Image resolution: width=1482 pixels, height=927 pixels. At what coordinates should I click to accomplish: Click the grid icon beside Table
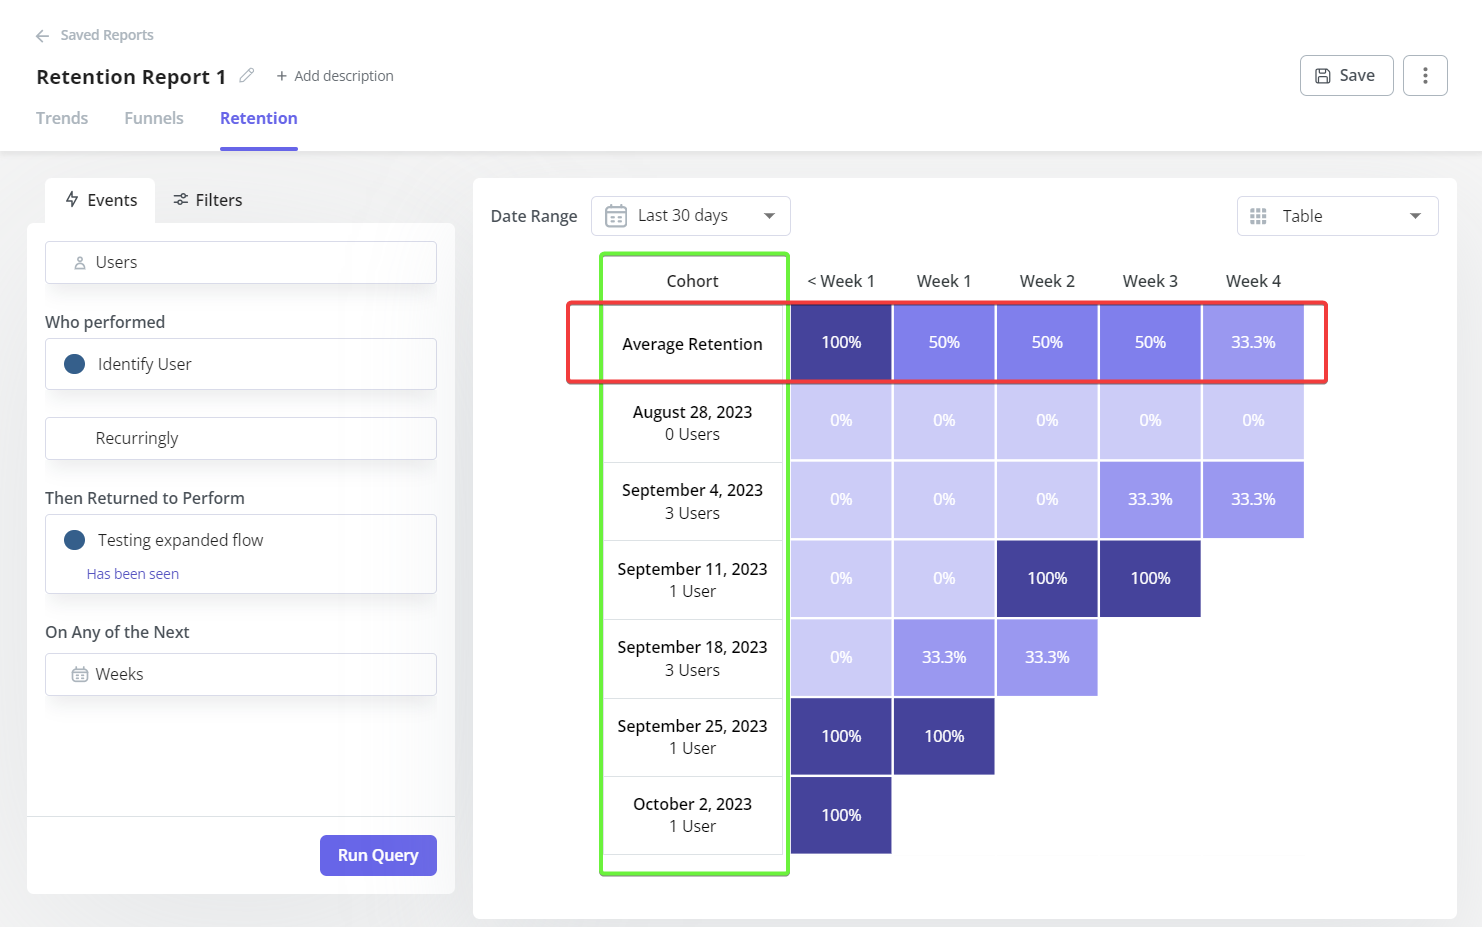coord(1258,216)
